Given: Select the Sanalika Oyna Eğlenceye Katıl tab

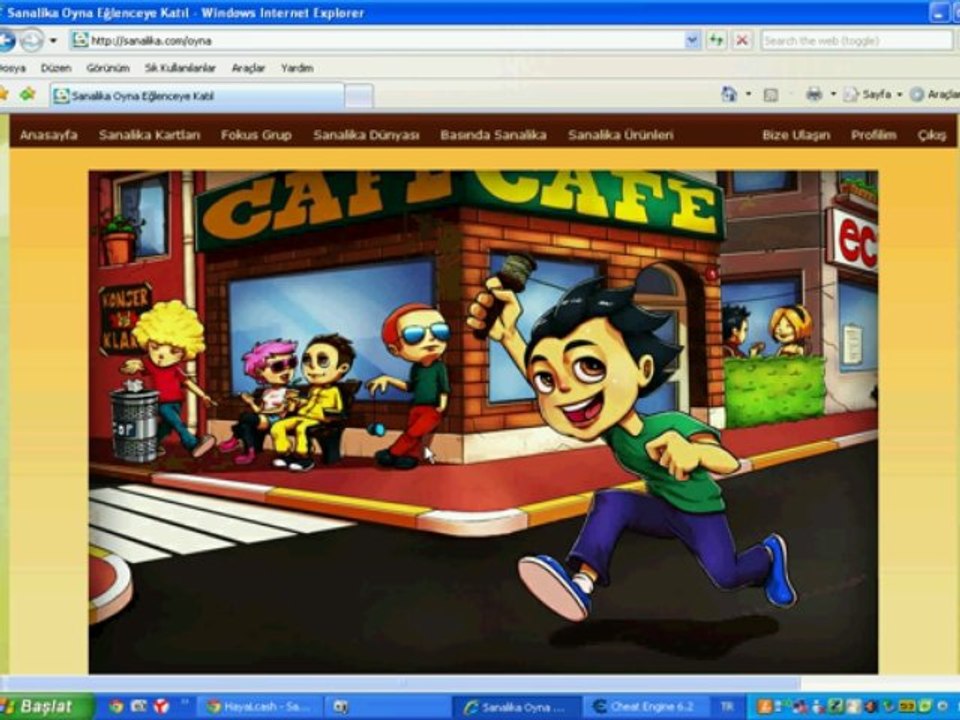Looking at the screenshot, I should point(196,96).
